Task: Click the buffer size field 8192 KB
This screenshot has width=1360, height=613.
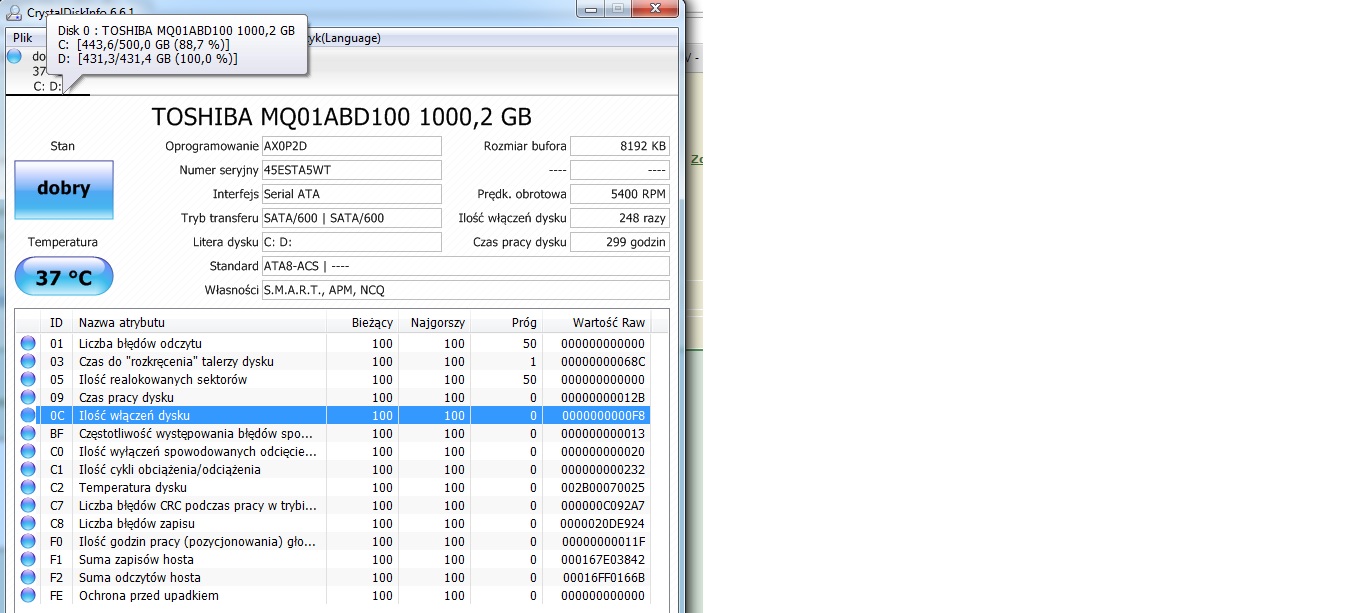Action: (620, 146)
